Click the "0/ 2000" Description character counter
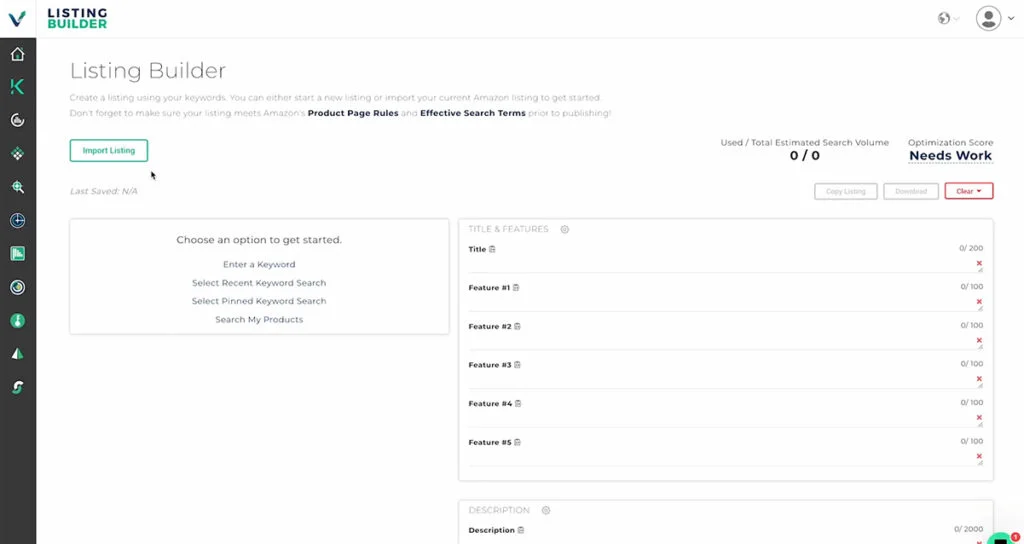 tap(968, 530)
